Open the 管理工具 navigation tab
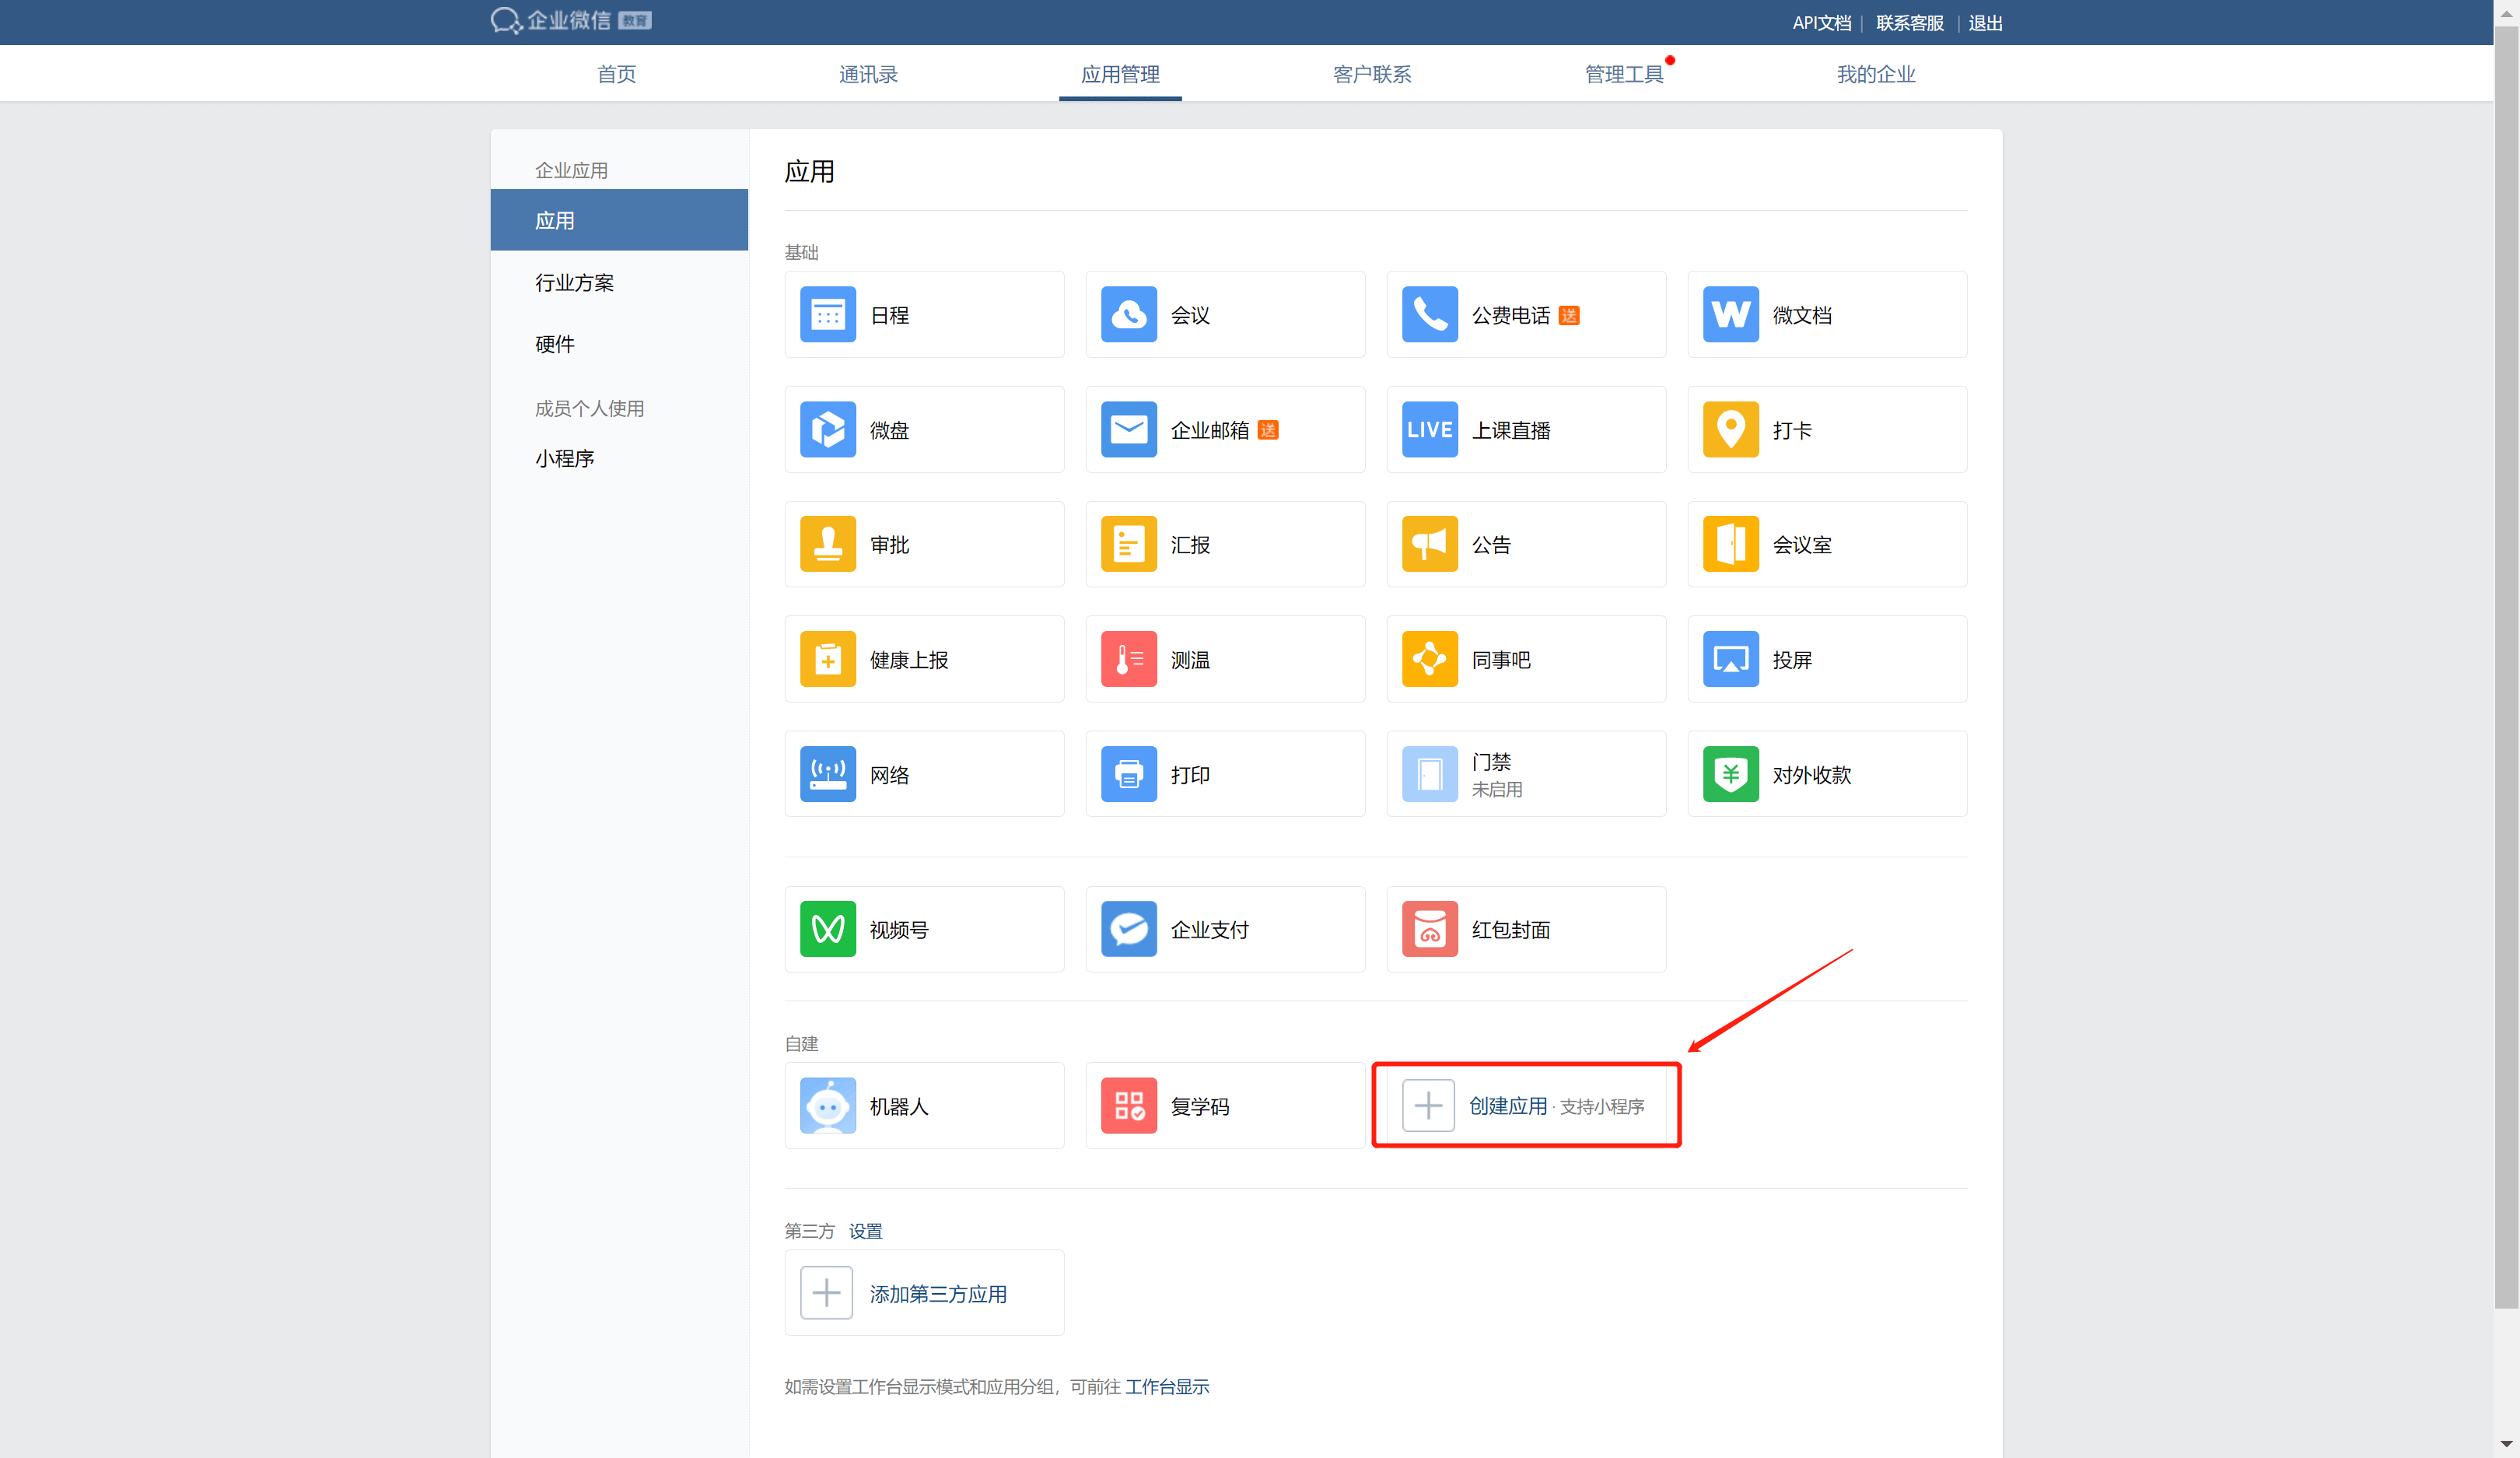This screenshot has width=2520, height=1458. [x=1623, y=74]
